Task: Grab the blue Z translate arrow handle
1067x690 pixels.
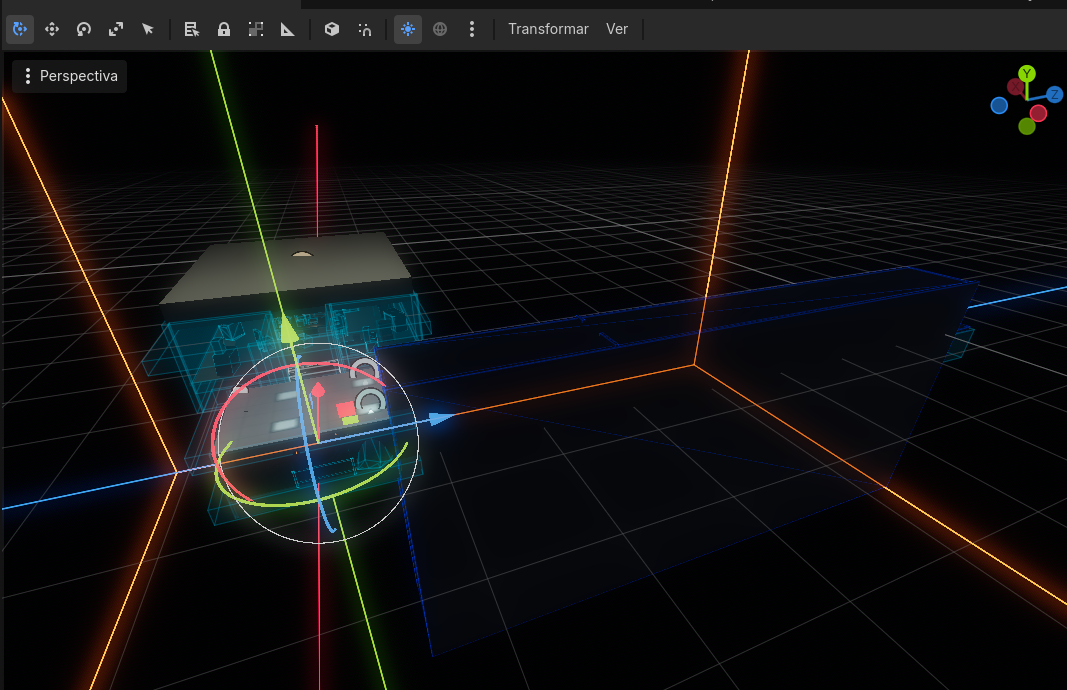Action: 442,418
